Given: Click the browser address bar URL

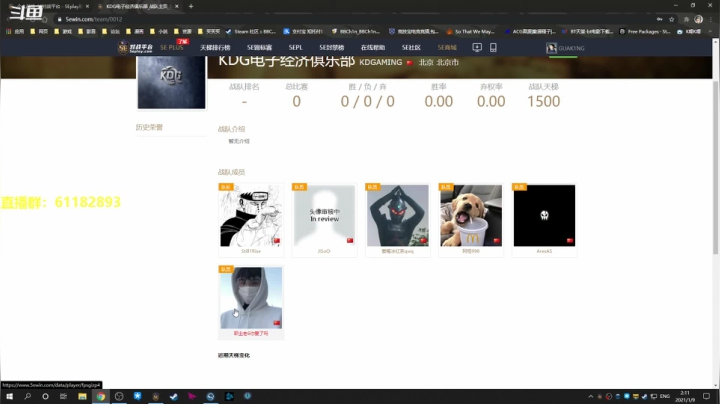Looking at the screenshot, I should click(x=94, y=19).
